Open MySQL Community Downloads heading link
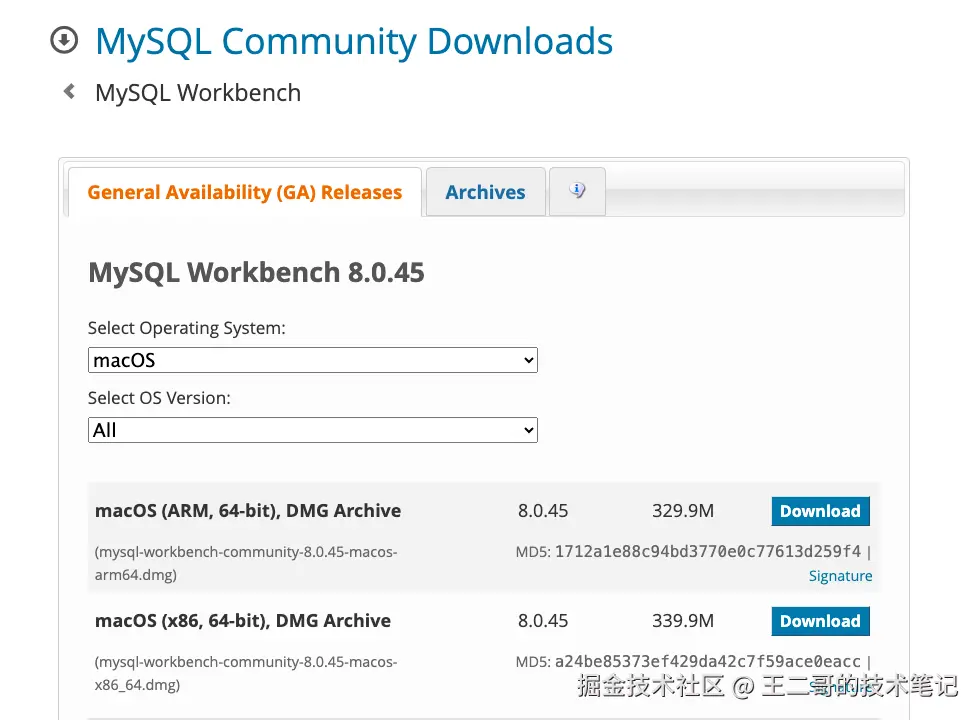This screenshot has width=979, height=720. (353, 42)
